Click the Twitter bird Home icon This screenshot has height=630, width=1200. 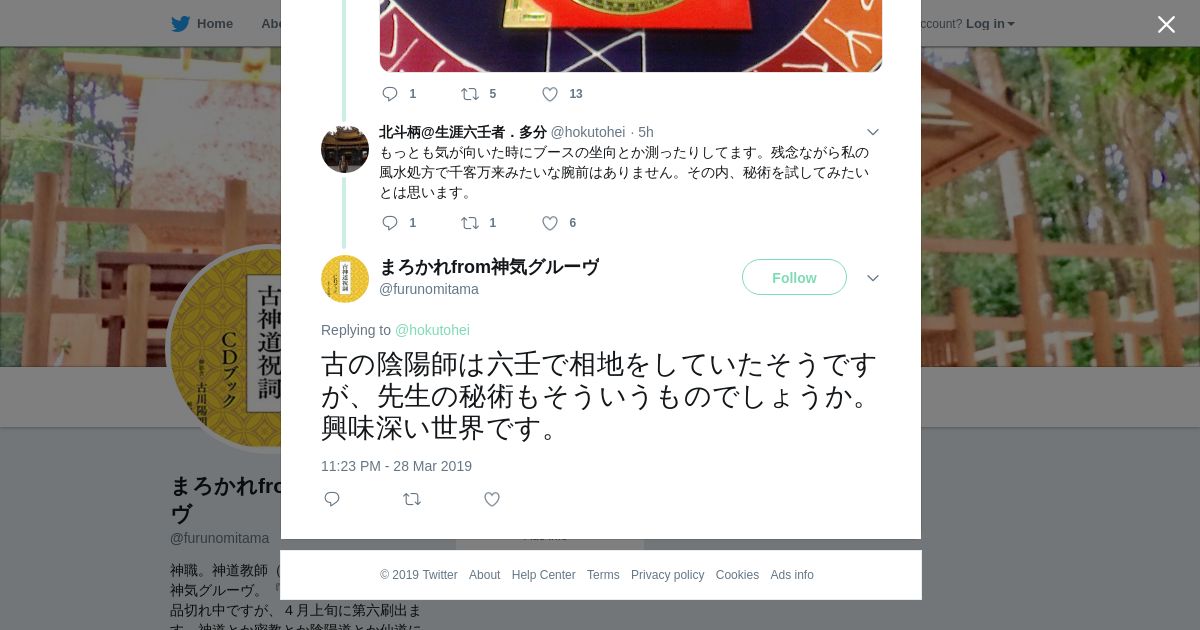pyautogui.click(x=180, y=24)
